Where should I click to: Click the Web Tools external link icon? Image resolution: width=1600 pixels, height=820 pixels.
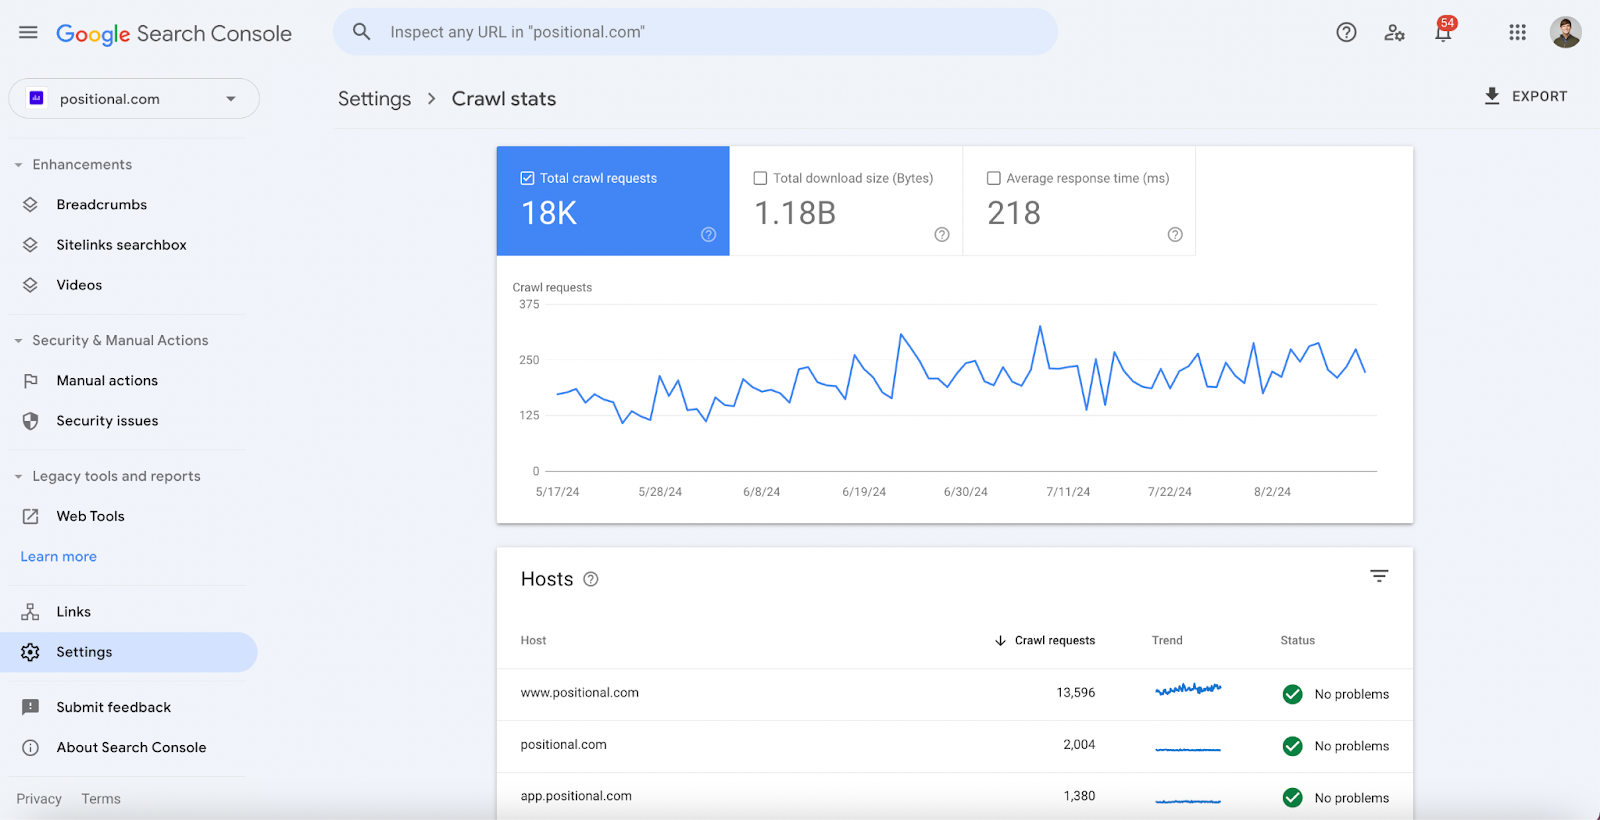pos(30,517)
